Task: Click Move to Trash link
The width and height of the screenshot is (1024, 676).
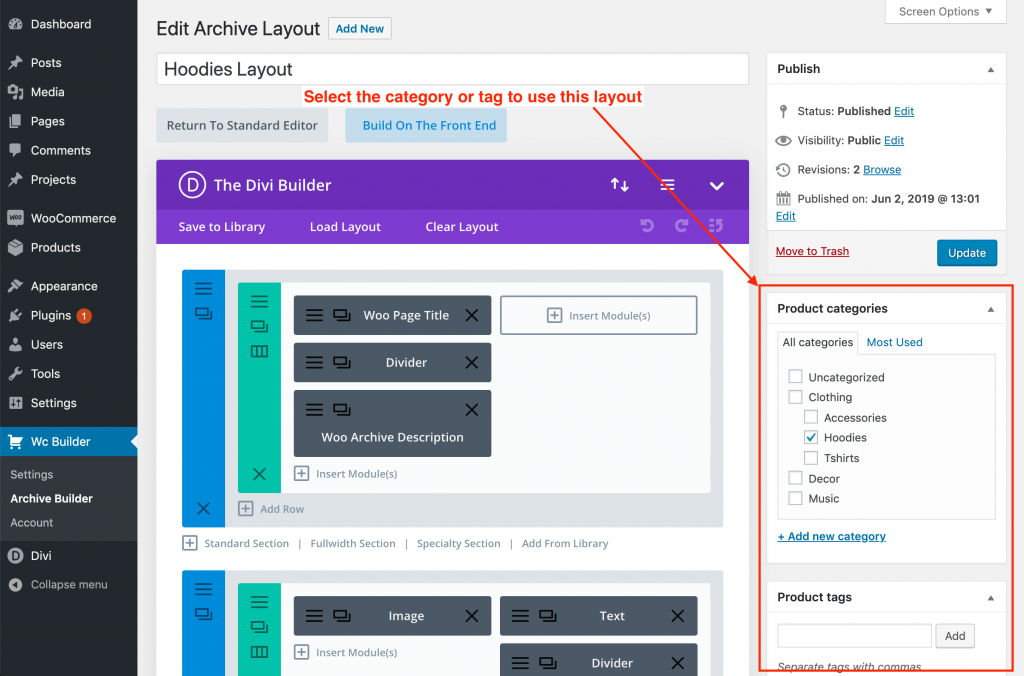Action: (812, 251)
